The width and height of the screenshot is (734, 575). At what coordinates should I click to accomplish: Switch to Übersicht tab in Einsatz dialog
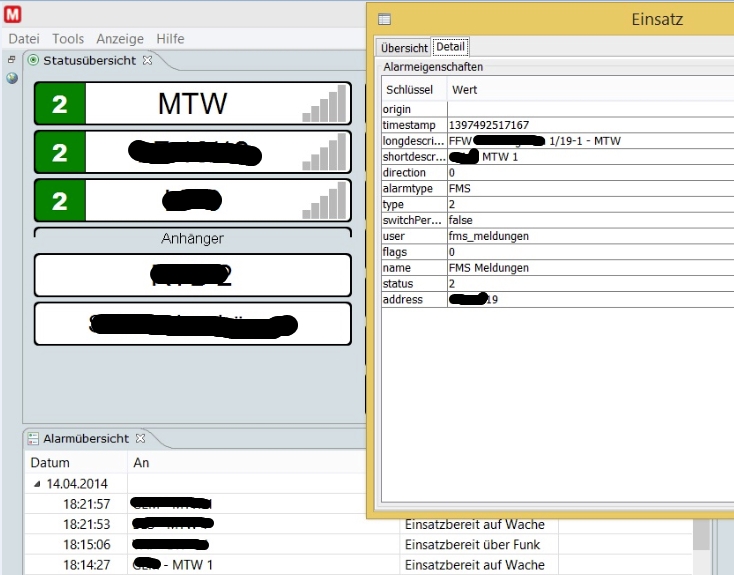coord(404,48)
